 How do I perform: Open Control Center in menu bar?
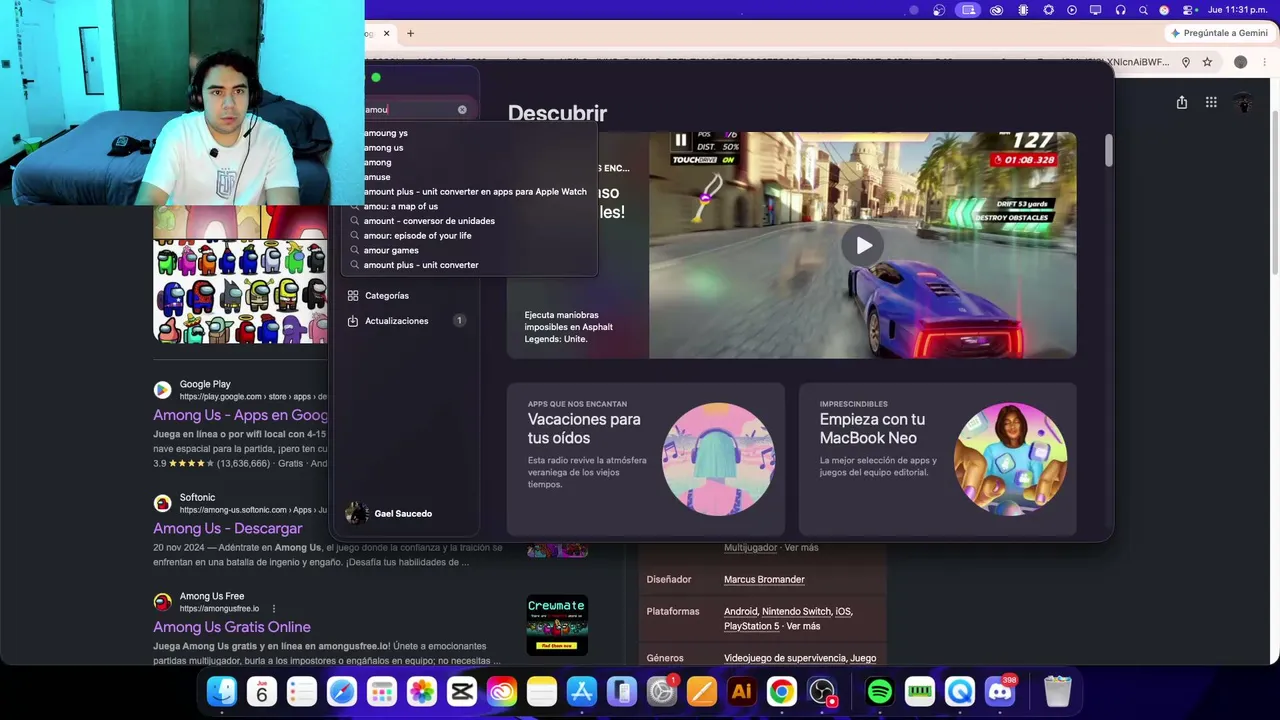(x=1187, y=10)
